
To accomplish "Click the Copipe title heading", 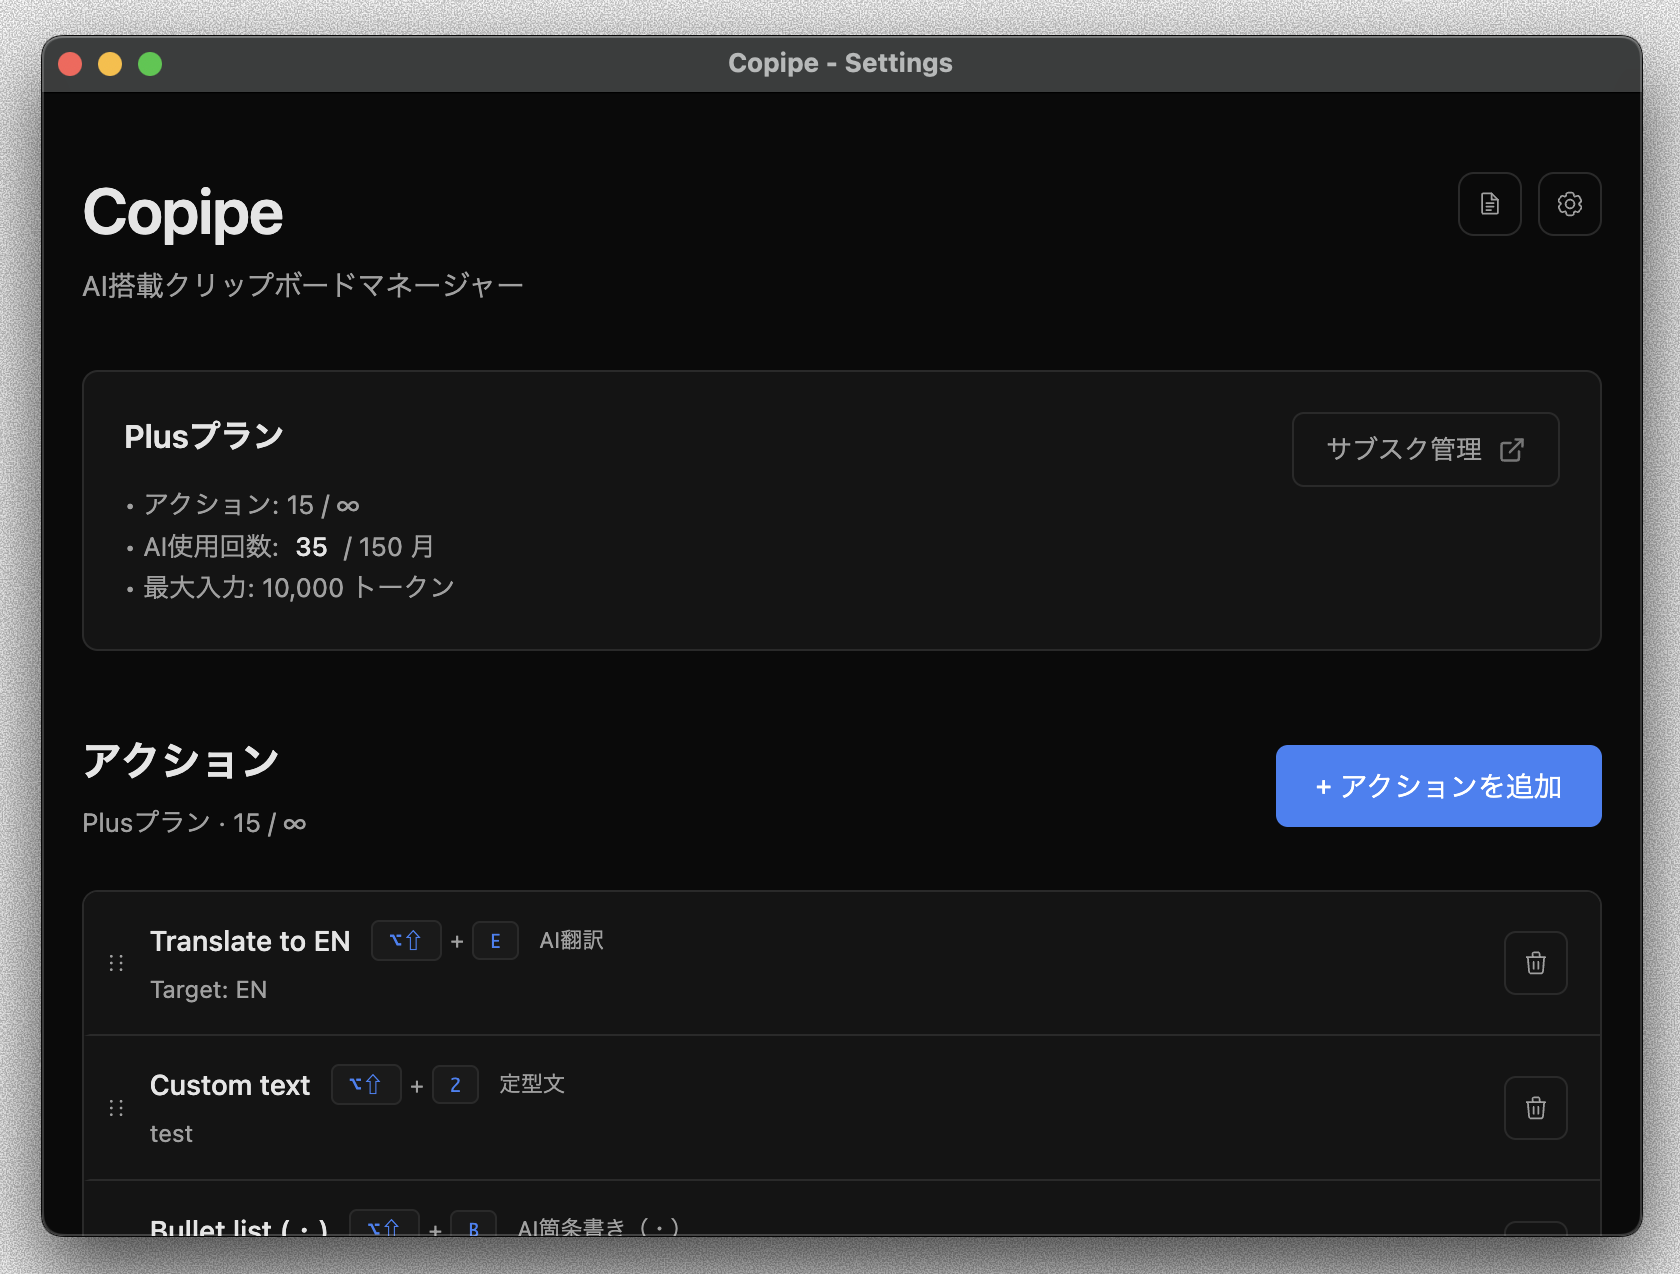I will pos(183,212).
